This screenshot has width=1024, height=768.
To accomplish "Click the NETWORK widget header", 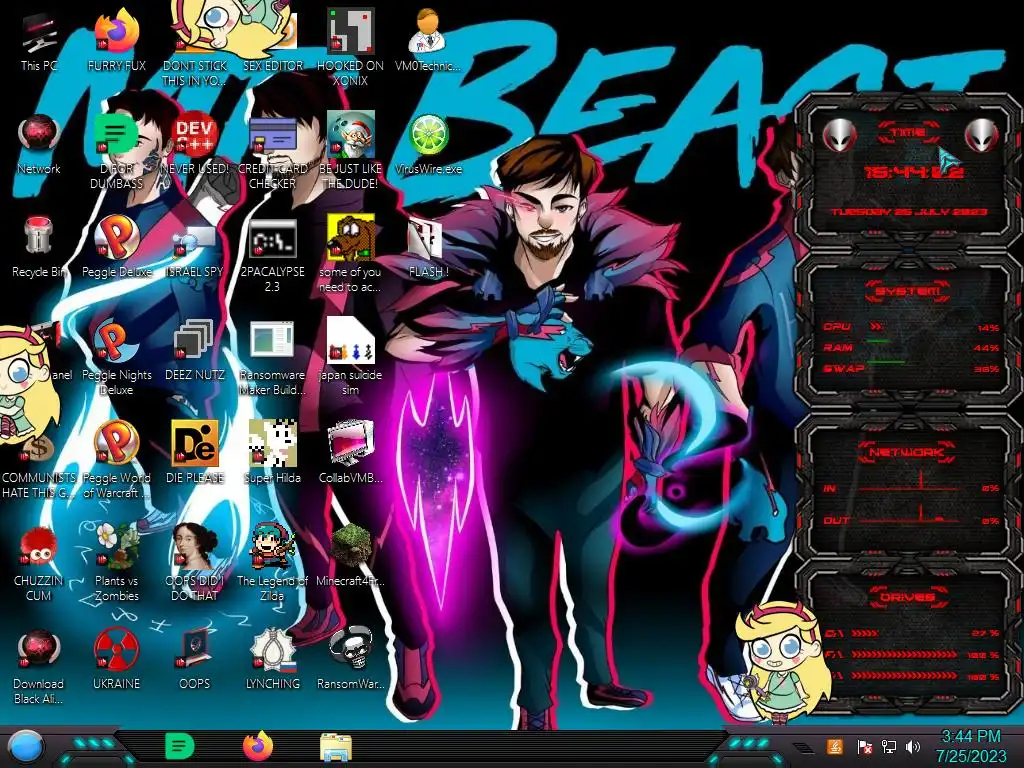I will (908, 452).
